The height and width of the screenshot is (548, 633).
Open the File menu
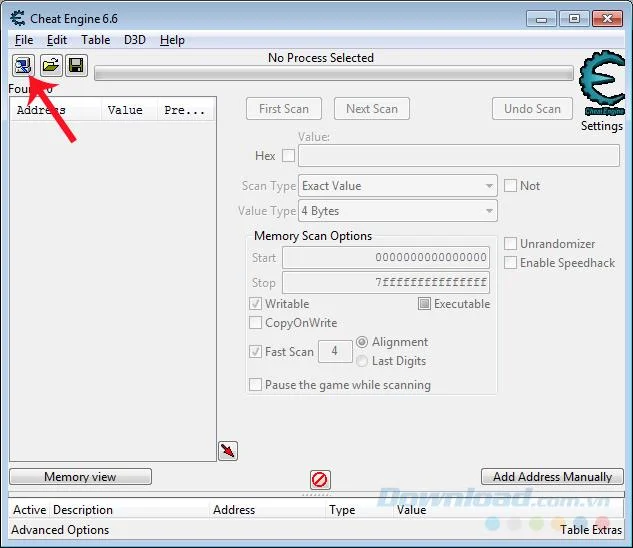coord(24,40)
